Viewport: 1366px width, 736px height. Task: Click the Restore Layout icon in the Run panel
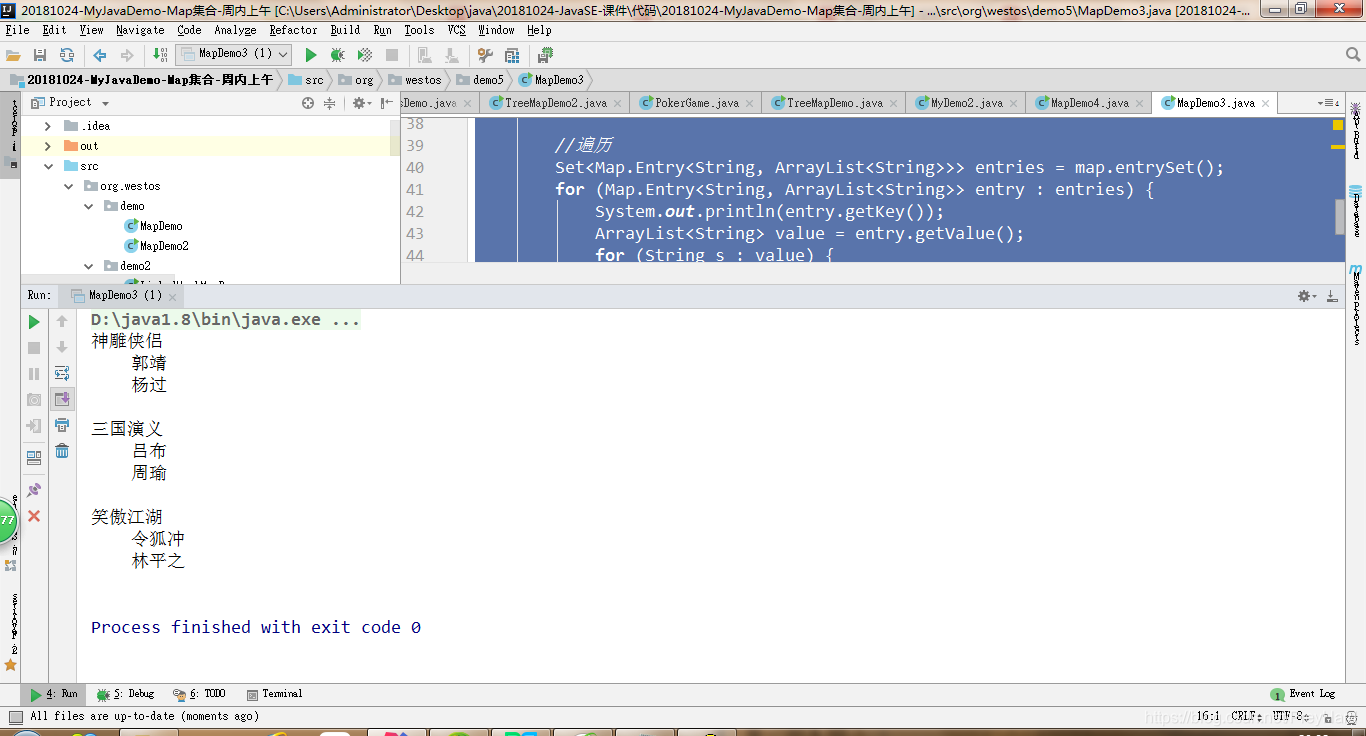(x=34, y=458)
